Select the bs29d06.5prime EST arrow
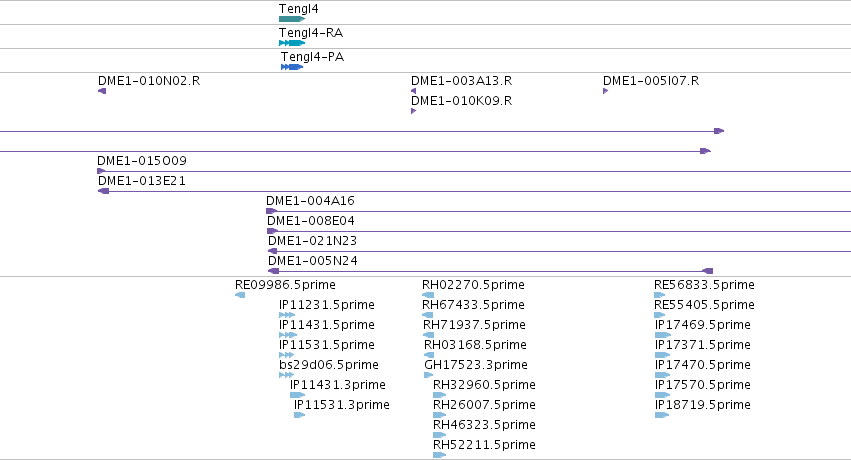This screenshot has width=851, height=460. (287, 375)
